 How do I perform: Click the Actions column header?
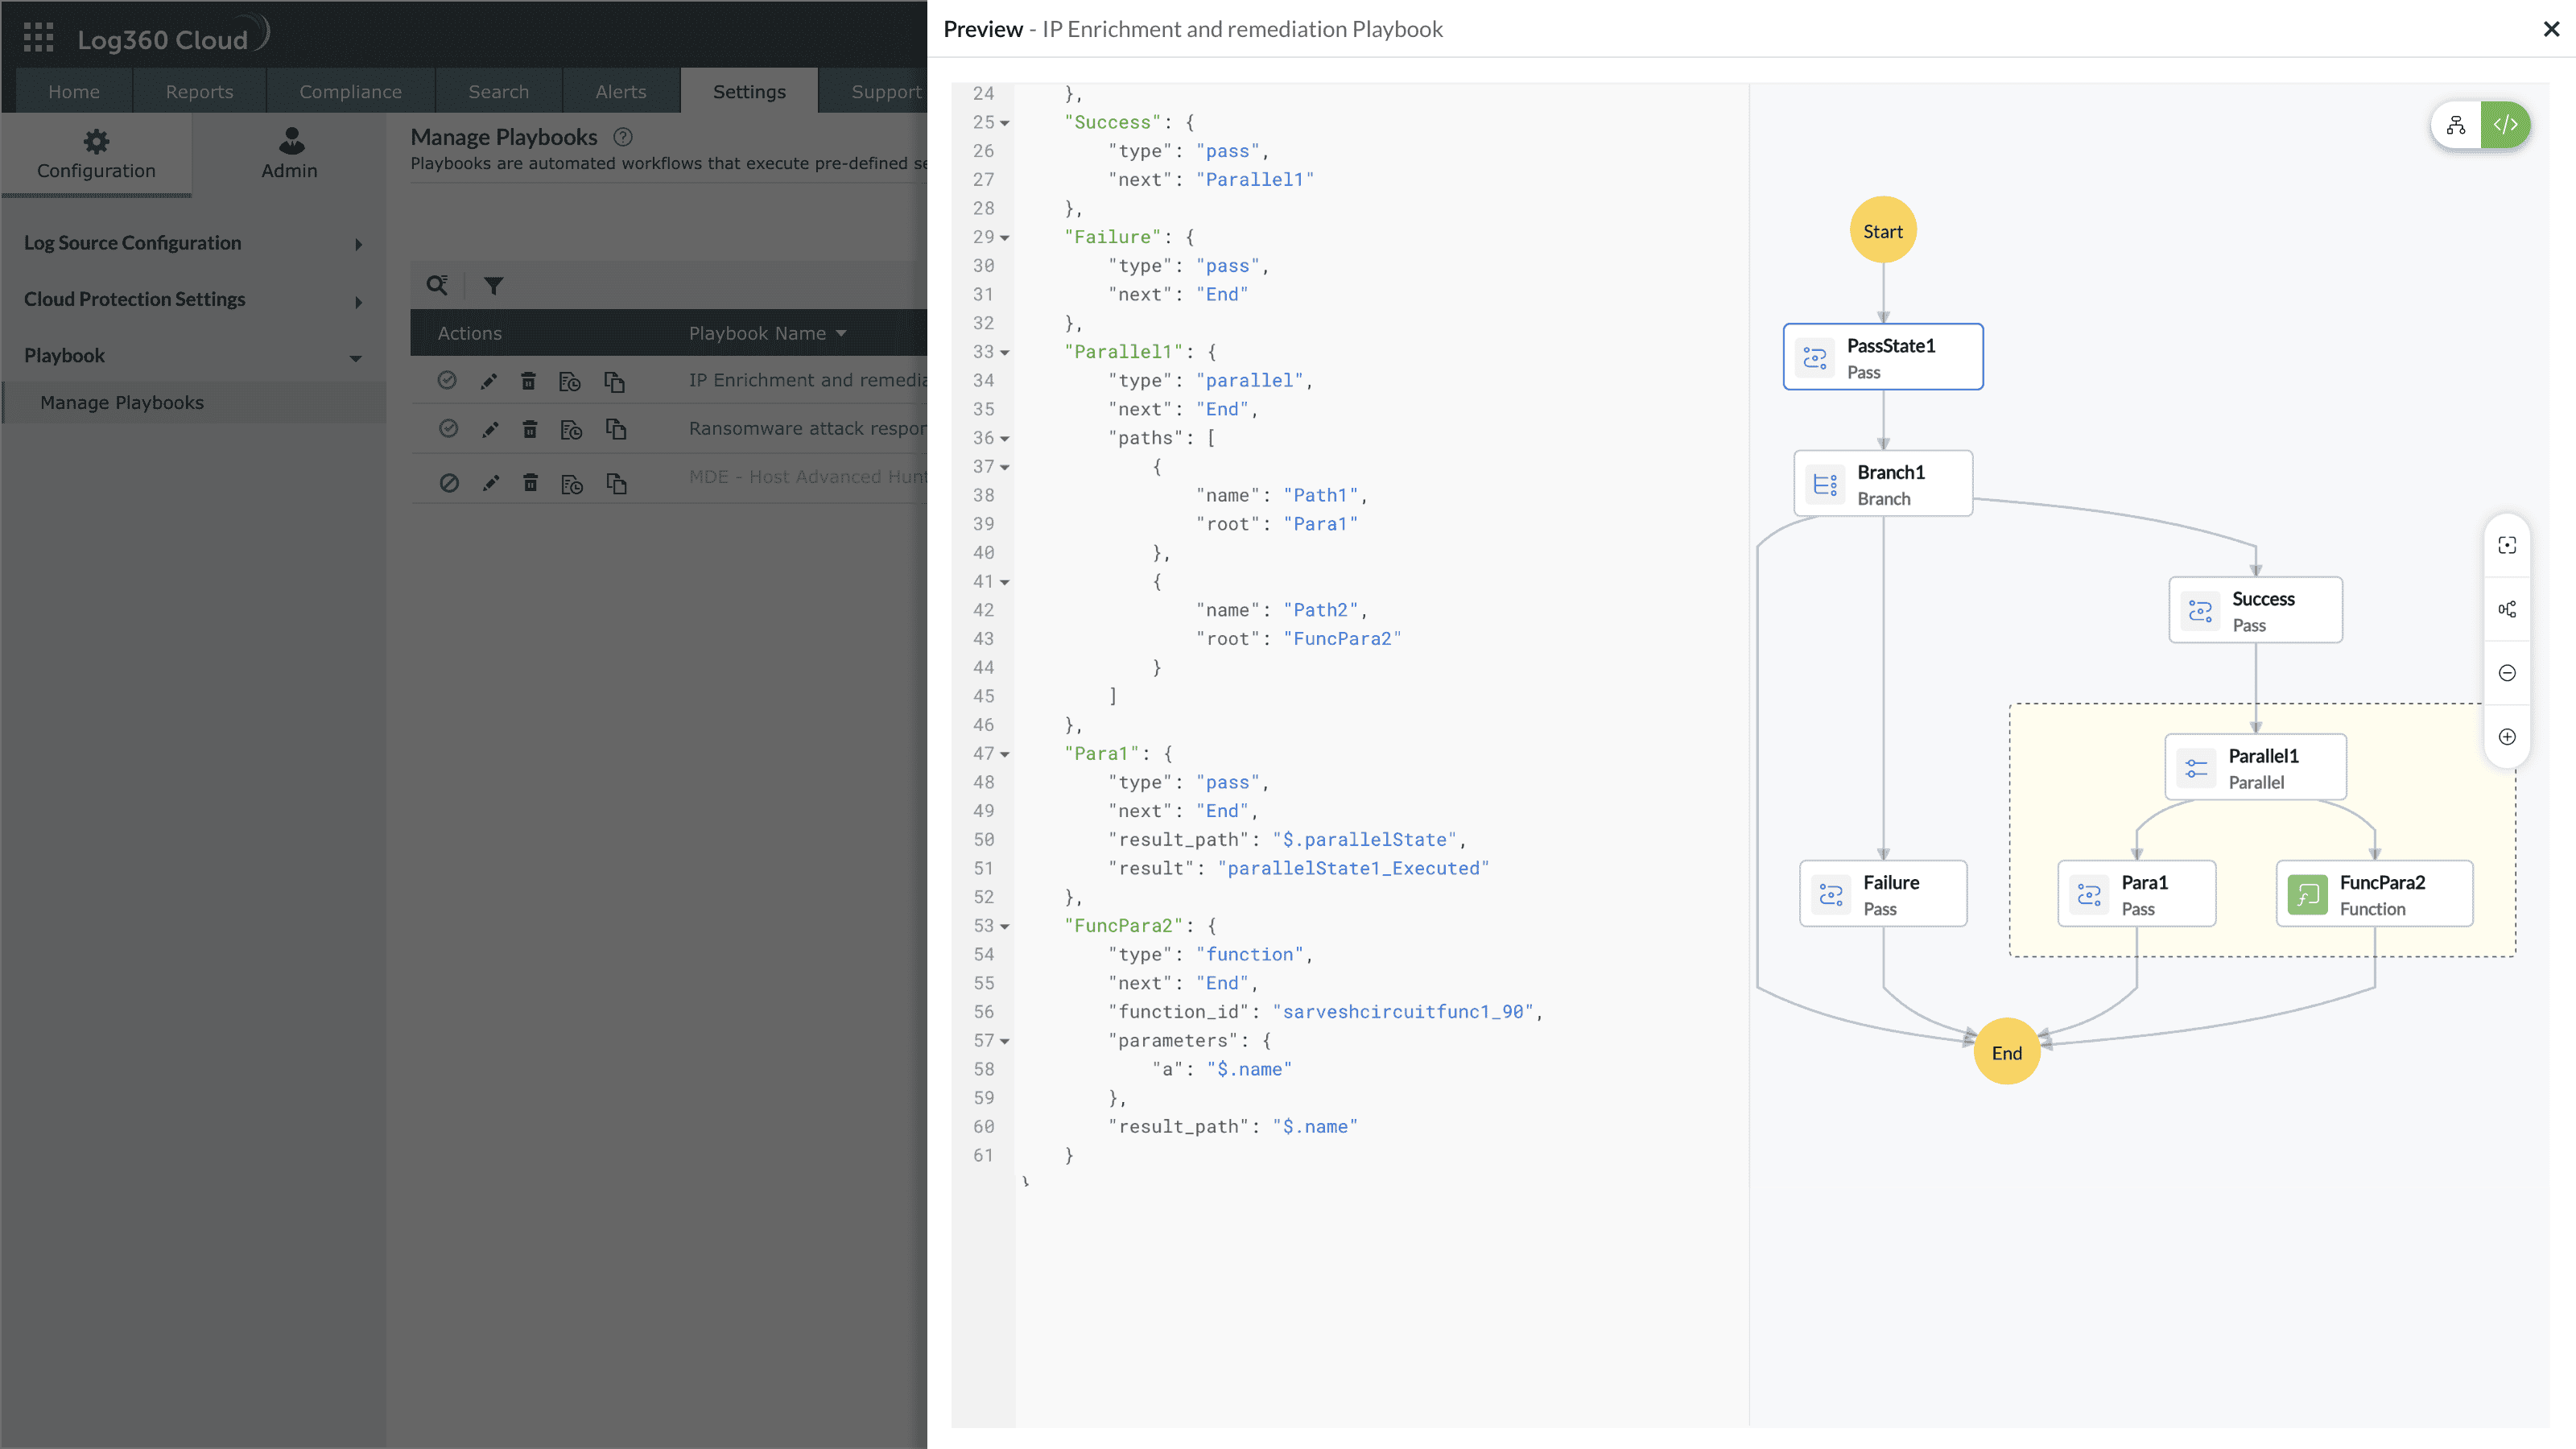coord(470,333)
